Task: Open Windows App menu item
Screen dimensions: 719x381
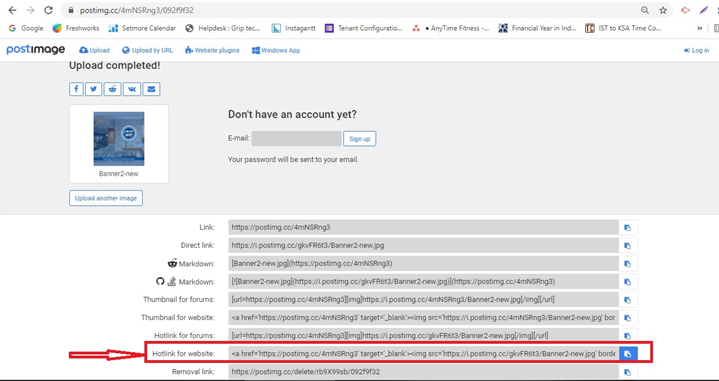Action: point(276,50)
